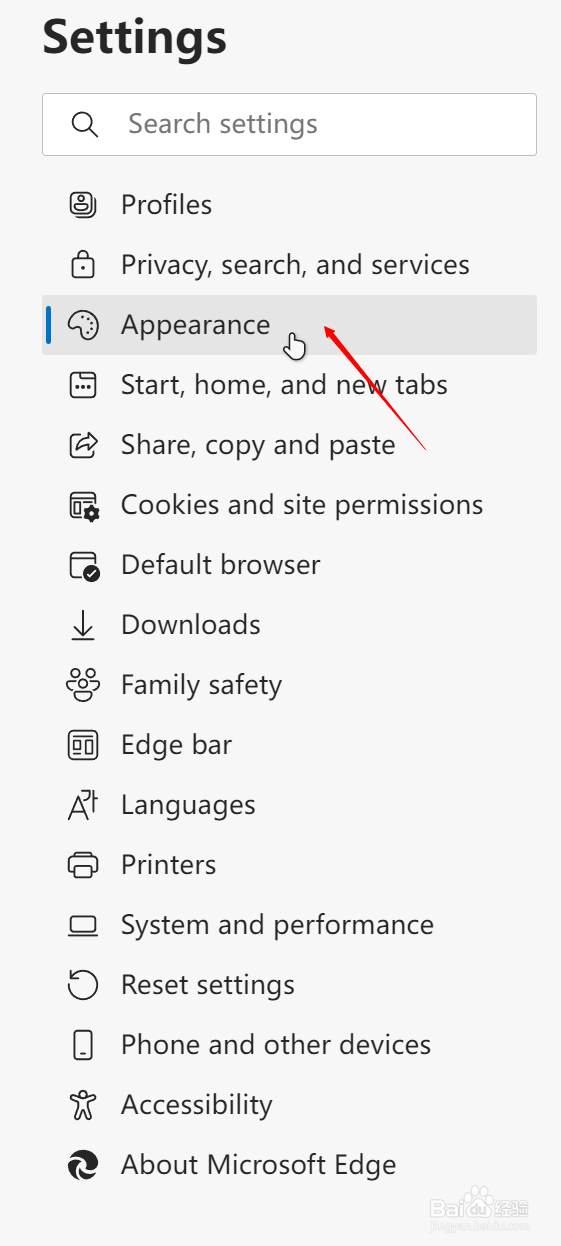Screen dimensions: 561x1246
Task: Open Share, copy and paste settings
Action: [x=290, y=445]
